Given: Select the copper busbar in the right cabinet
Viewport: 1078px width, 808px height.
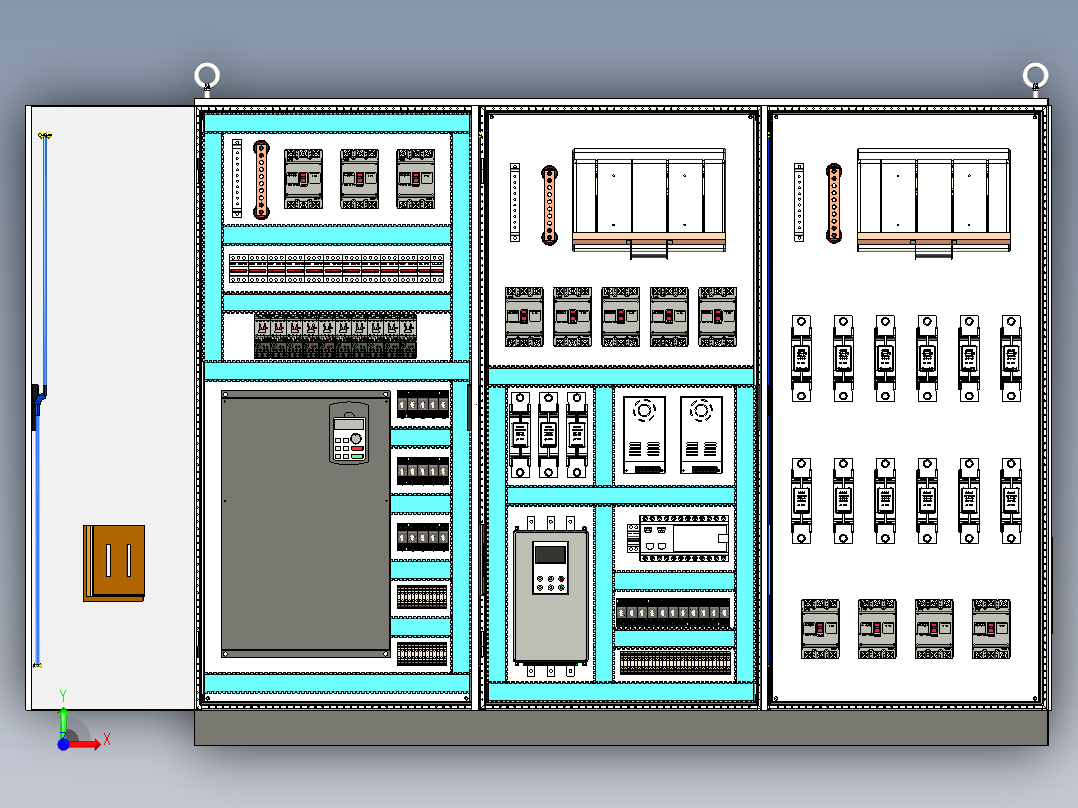Looking at the screenshot, I should pos(834,203).
